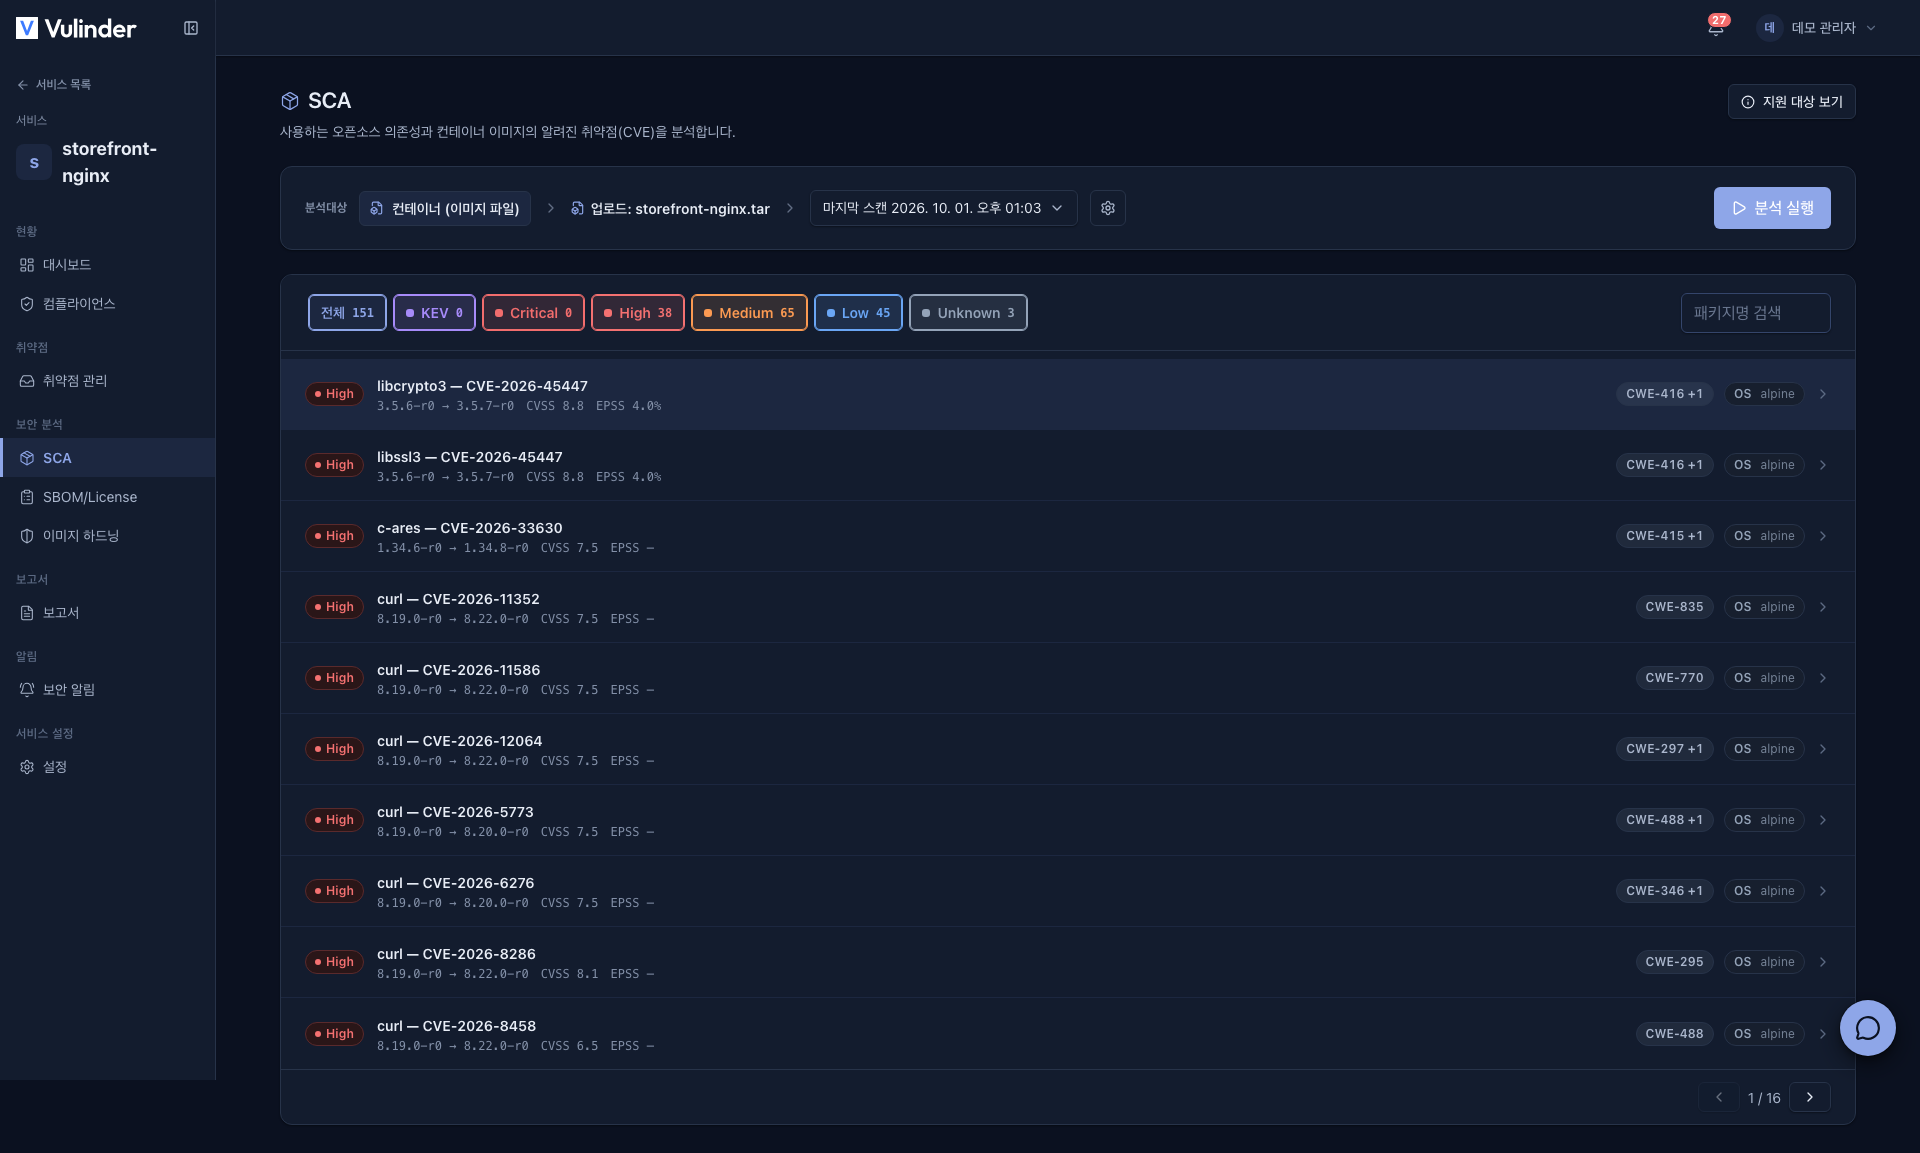1920x1153 pixels.
Task: Open 데모 관리자 user menu
Action: coord(1817,28)
